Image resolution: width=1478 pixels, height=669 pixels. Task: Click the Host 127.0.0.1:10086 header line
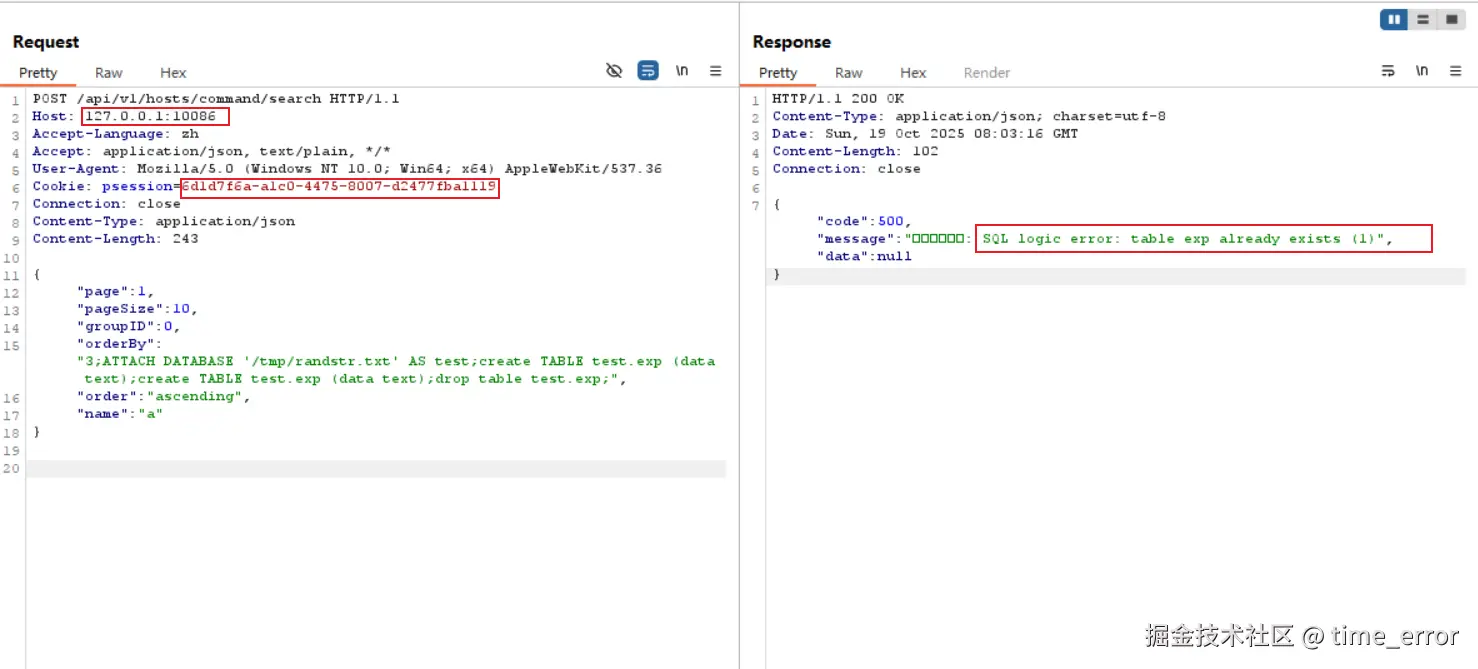tap(124, 117)
